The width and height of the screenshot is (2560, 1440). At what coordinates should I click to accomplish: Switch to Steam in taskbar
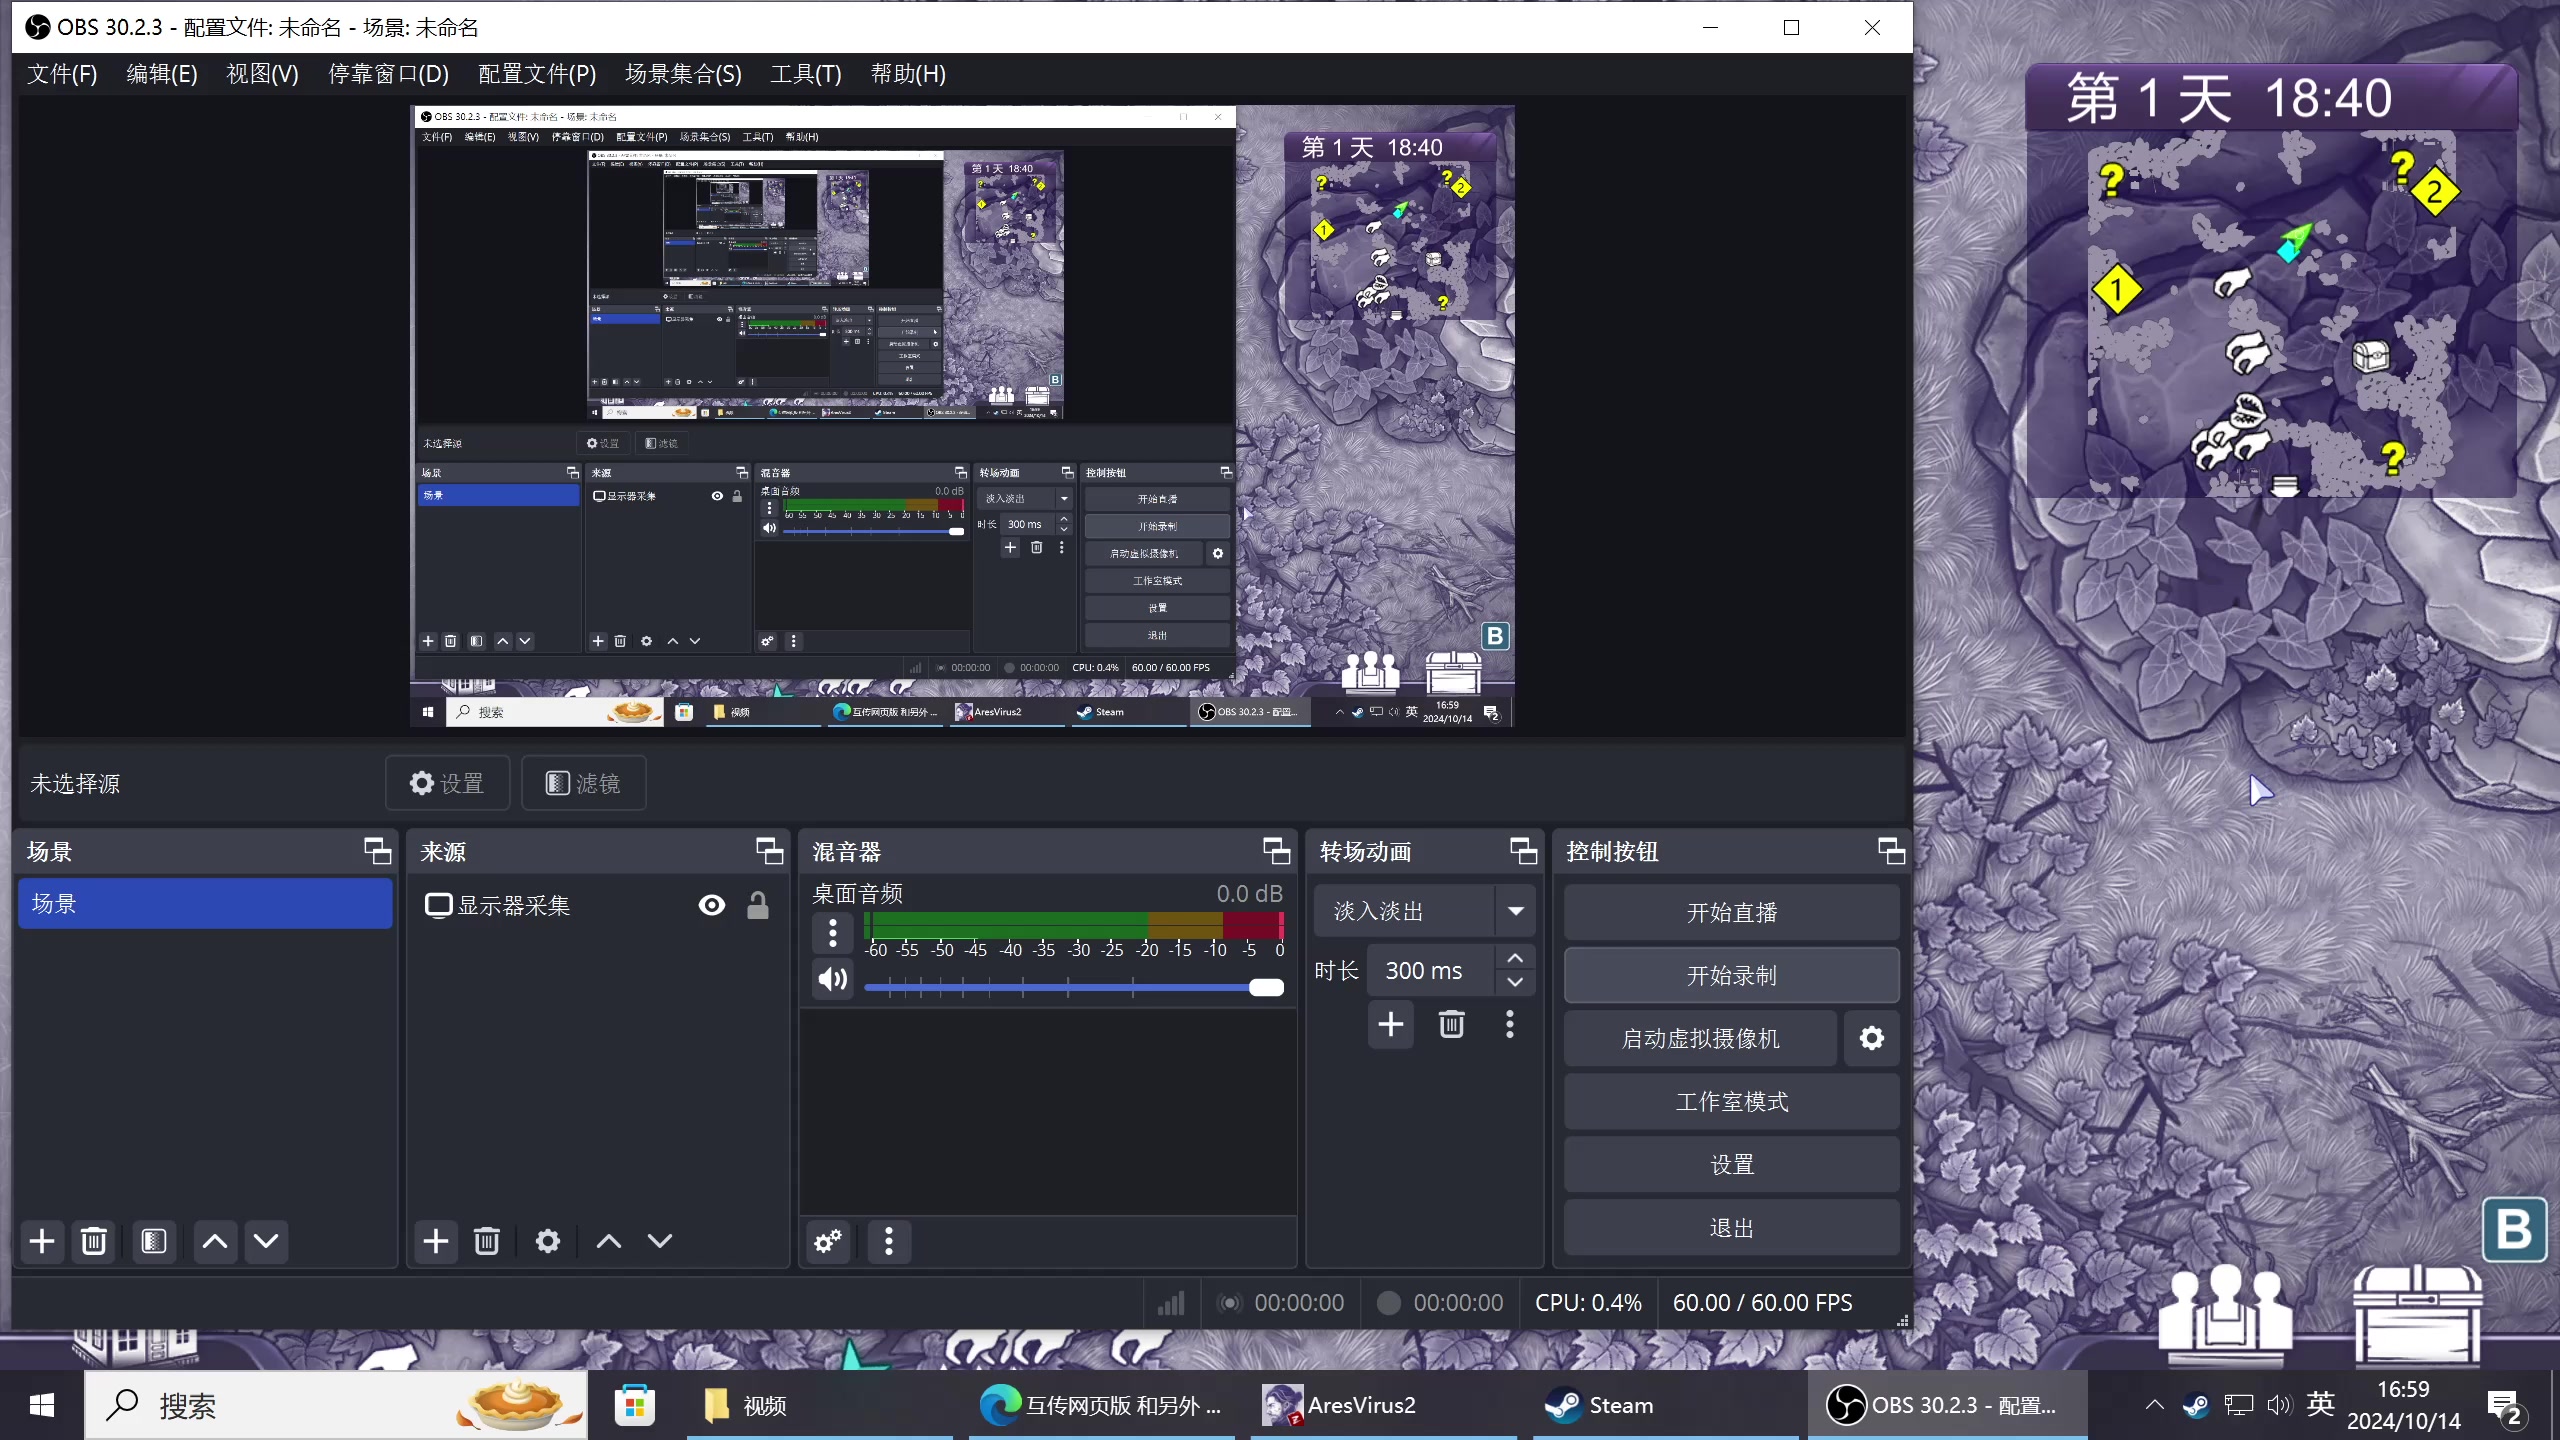point(1665,1405)
